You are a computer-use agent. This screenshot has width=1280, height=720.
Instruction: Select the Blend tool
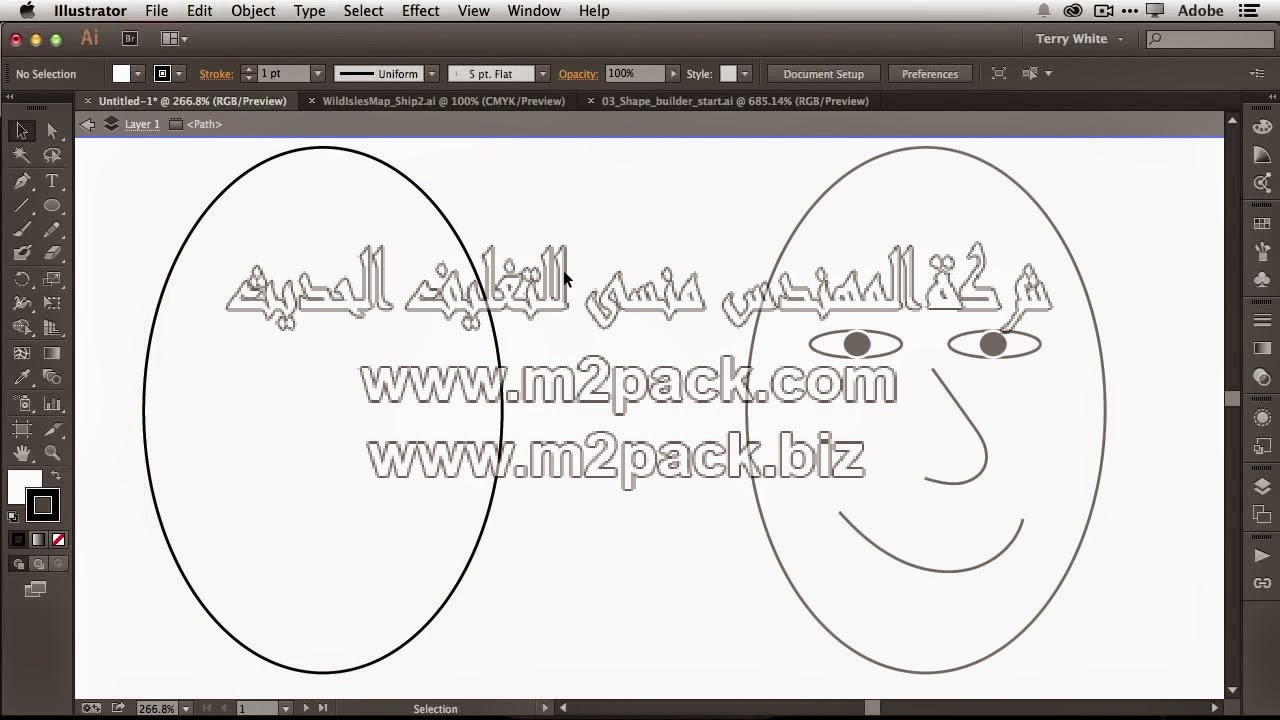point(53,378)
